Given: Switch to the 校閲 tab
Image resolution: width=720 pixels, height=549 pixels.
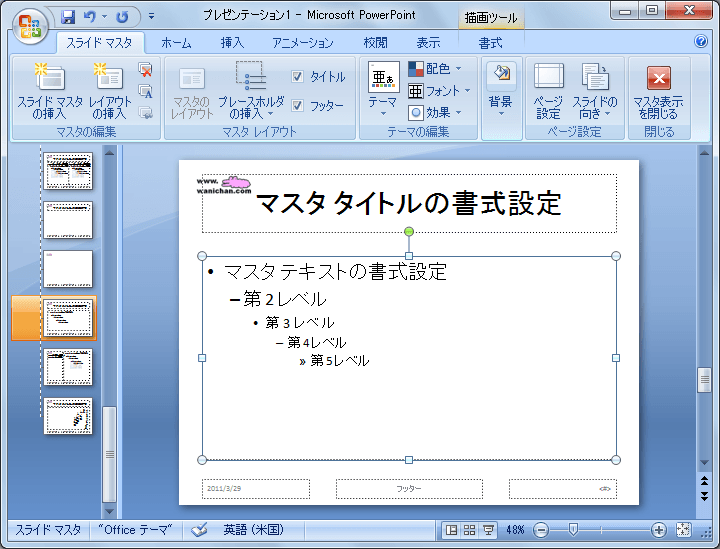Looking at the screenshot, I should pyautogui.click(x=376, y=43).
